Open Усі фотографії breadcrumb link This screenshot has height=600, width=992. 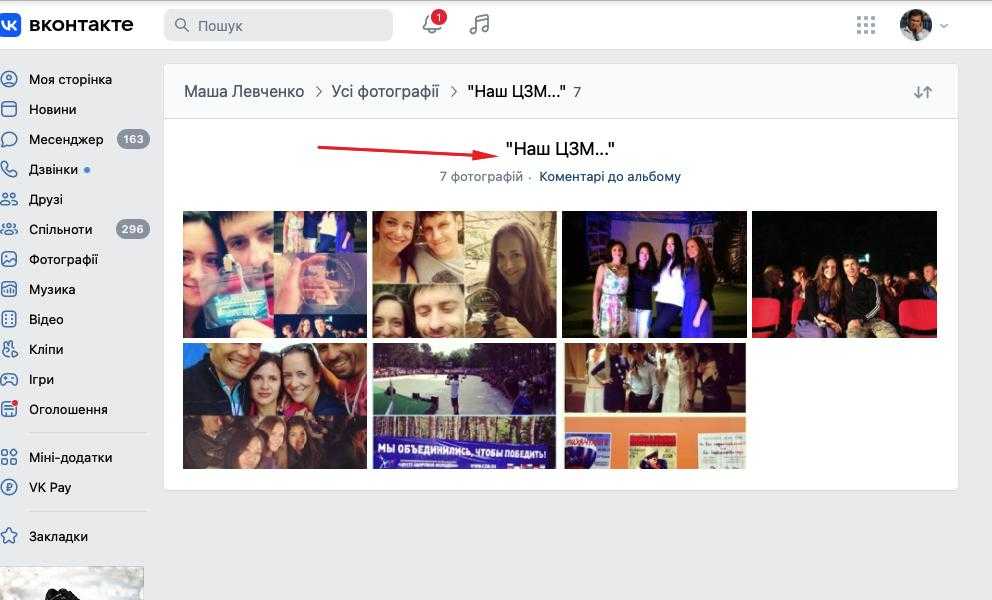tap(385, 92)
